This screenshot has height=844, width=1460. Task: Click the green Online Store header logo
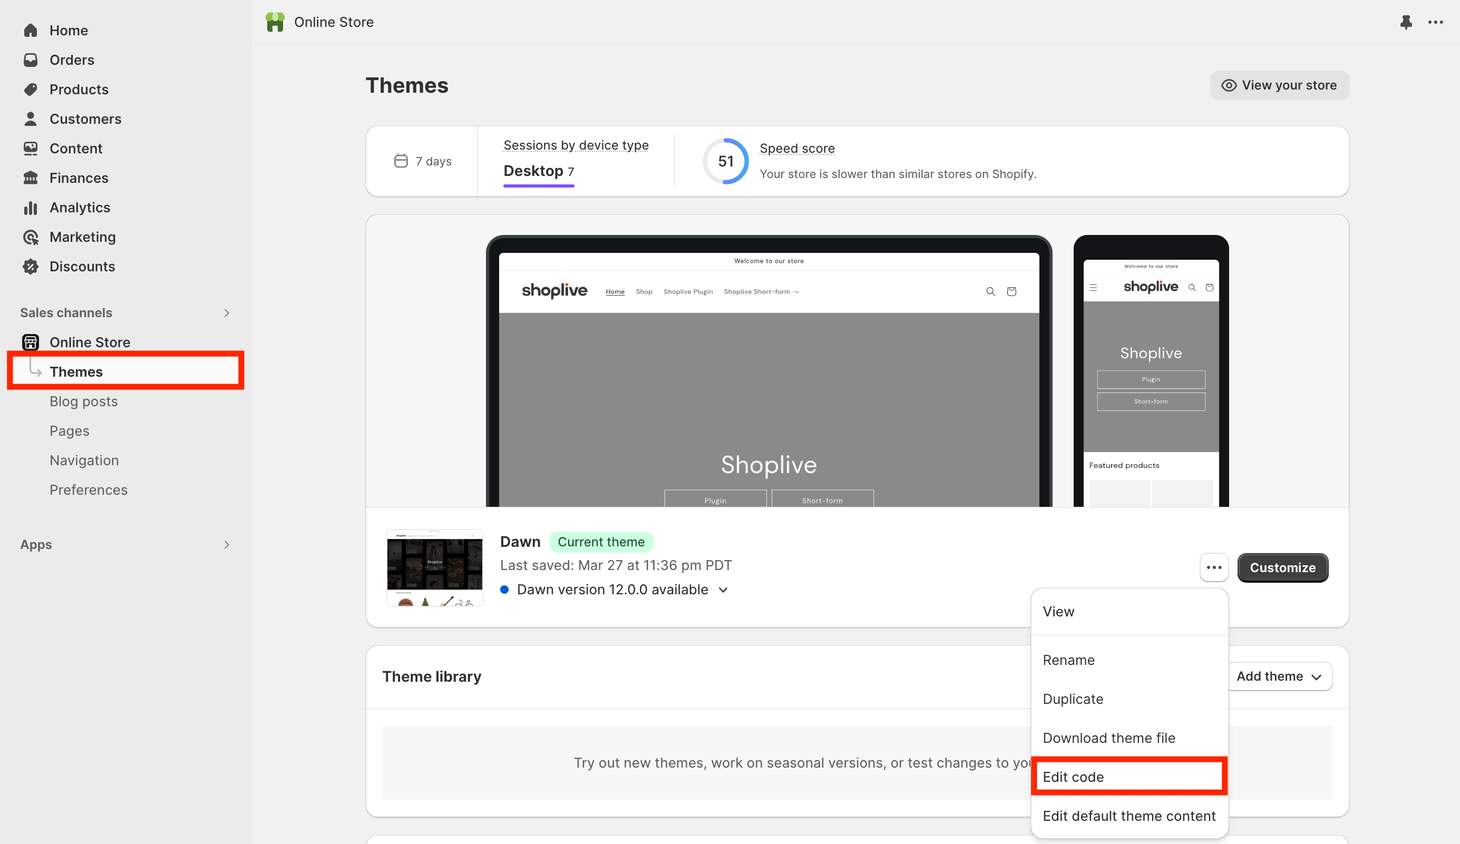point(275,22)
